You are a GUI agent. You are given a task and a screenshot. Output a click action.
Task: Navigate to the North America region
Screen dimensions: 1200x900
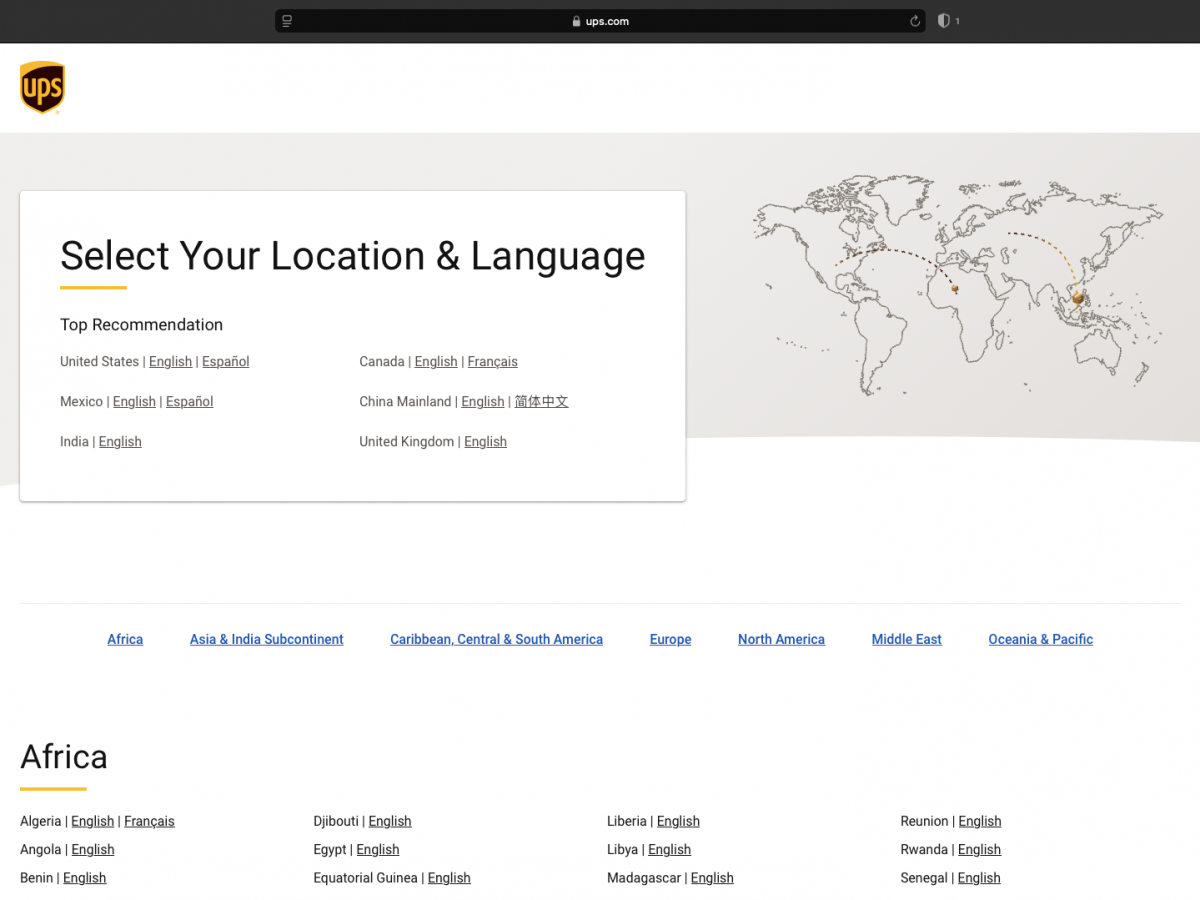781,639
